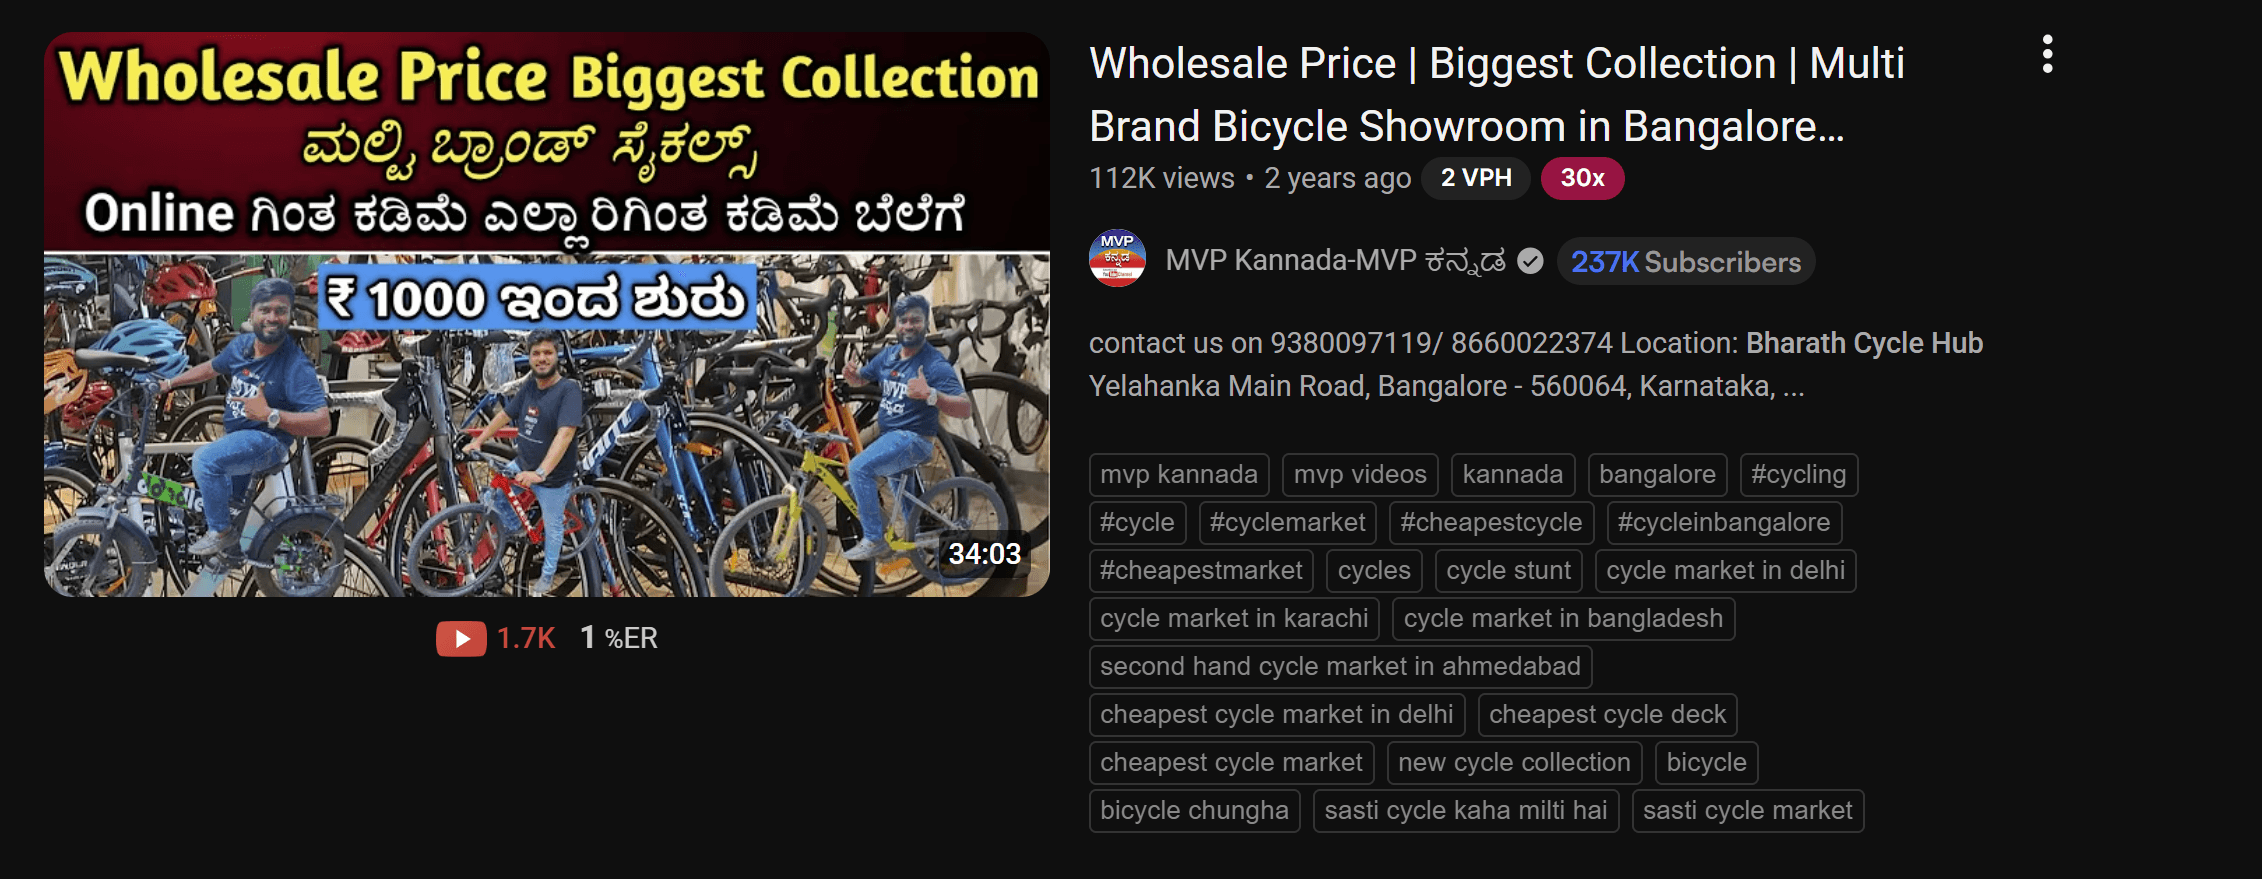This screenshot has width=2262, height=879.
Task: Choose the #cheapestcycle hashtag tag
Action: click(1491, 523)
